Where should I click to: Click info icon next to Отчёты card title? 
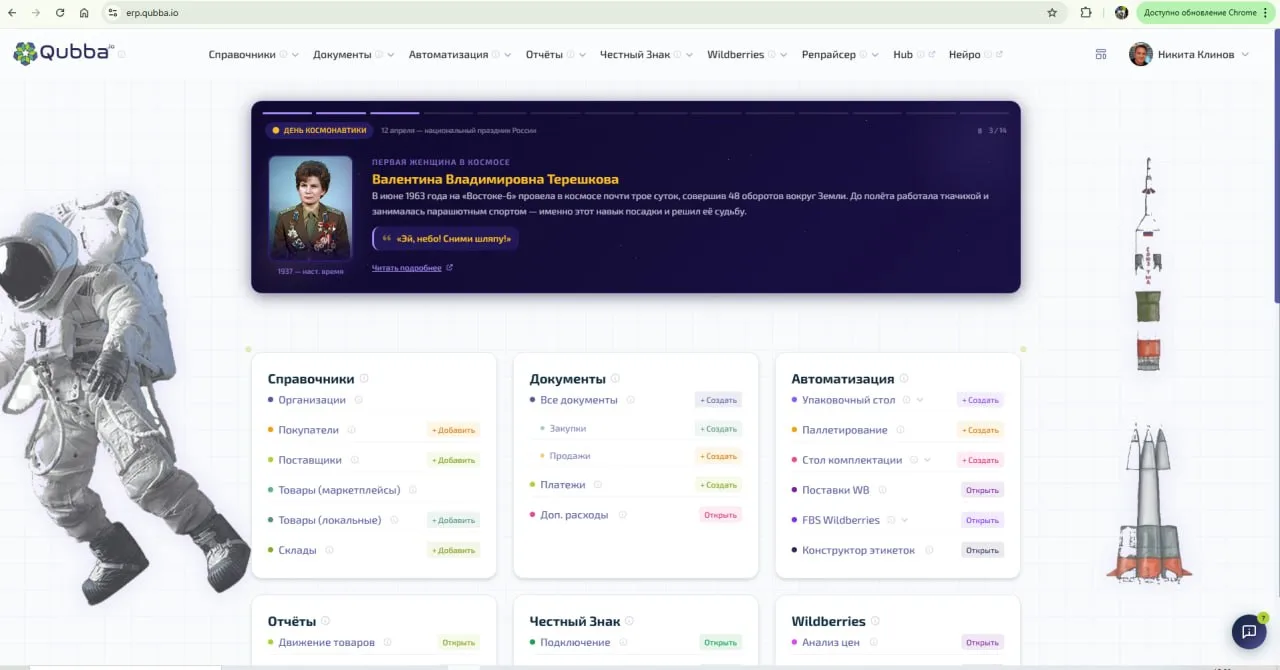[x=326, y=621]
